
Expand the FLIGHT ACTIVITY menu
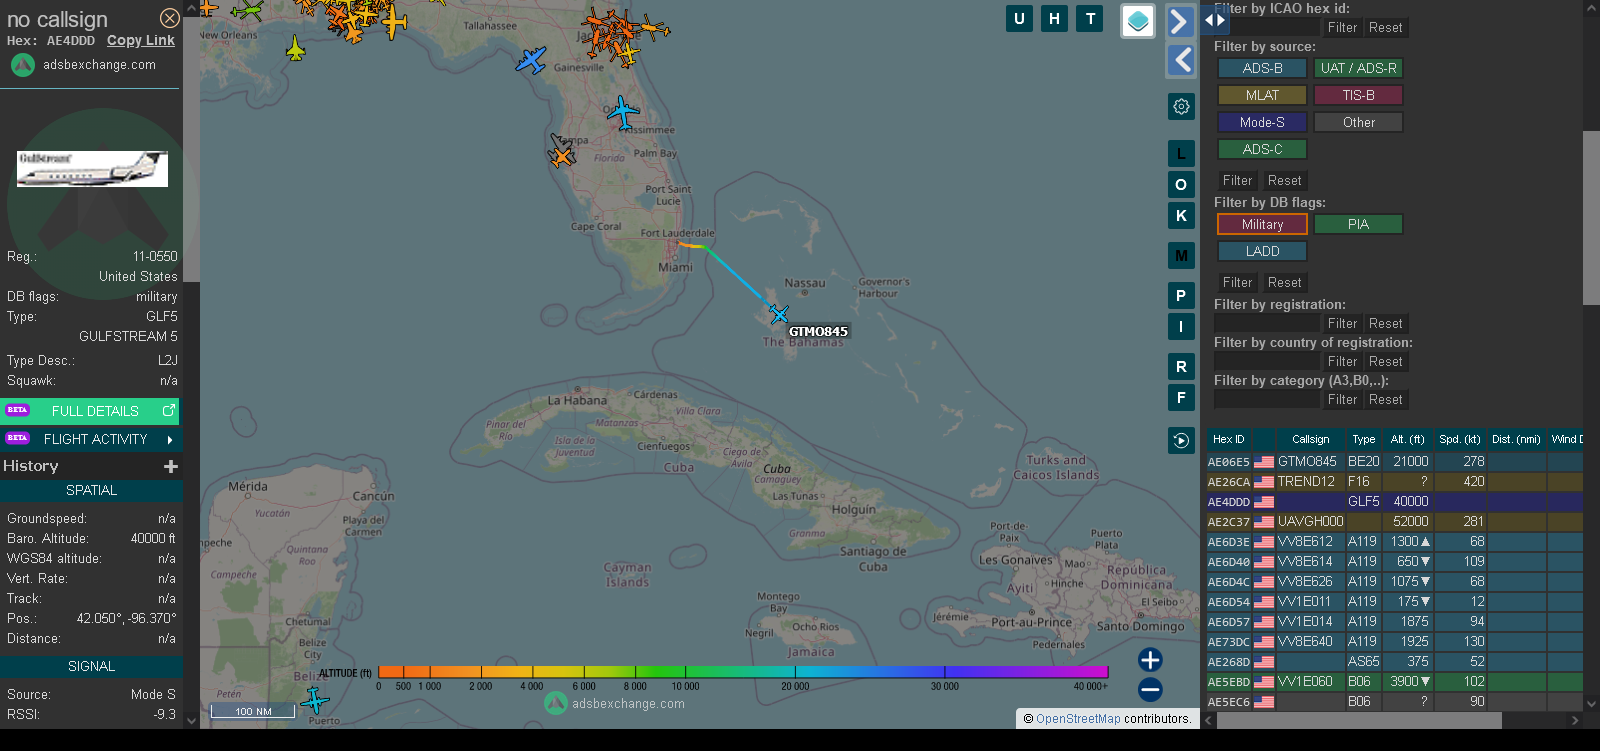pyautogui.click(x=92, y=439)
